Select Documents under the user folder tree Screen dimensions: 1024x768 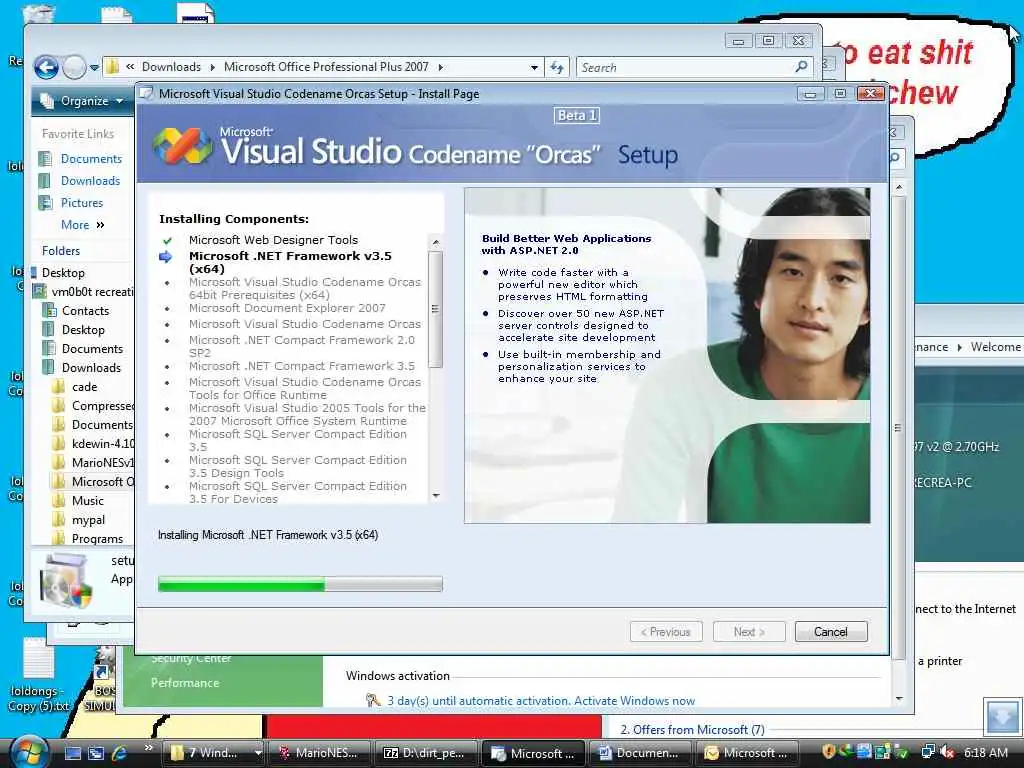click(x=92, y=349)
